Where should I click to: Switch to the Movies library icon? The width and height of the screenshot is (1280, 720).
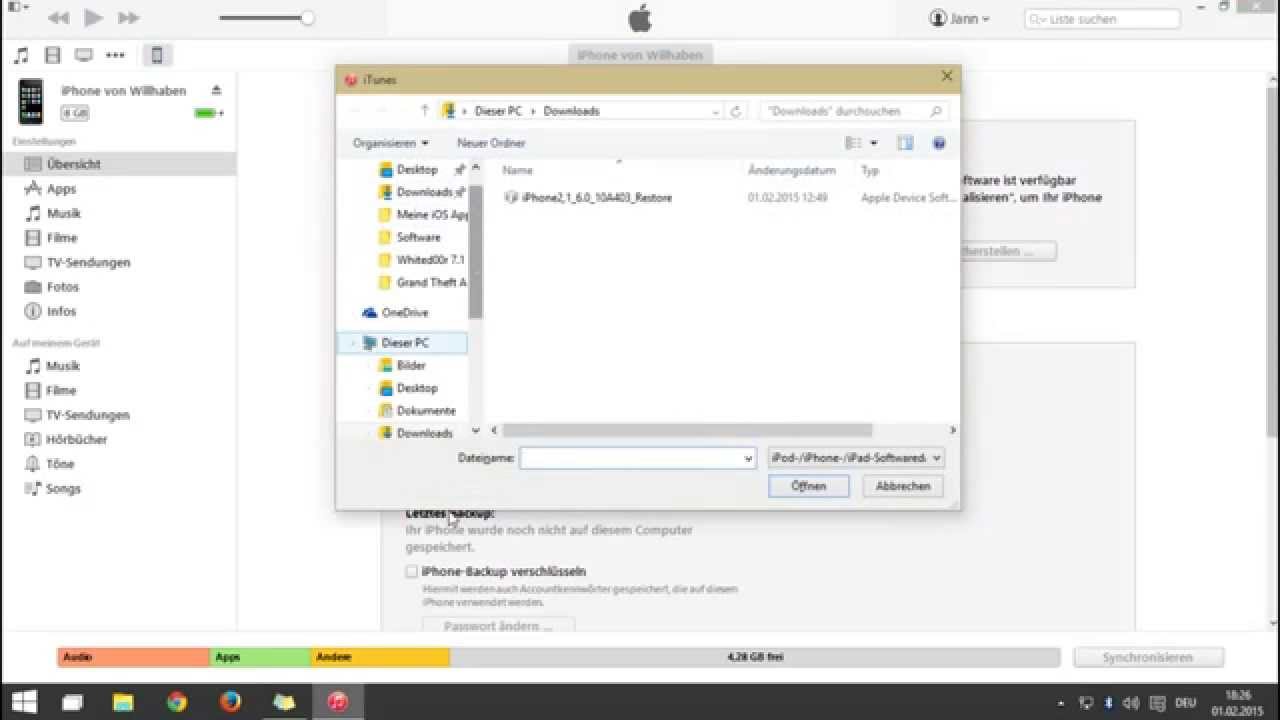pyautogui.click(x=53, y=55)
